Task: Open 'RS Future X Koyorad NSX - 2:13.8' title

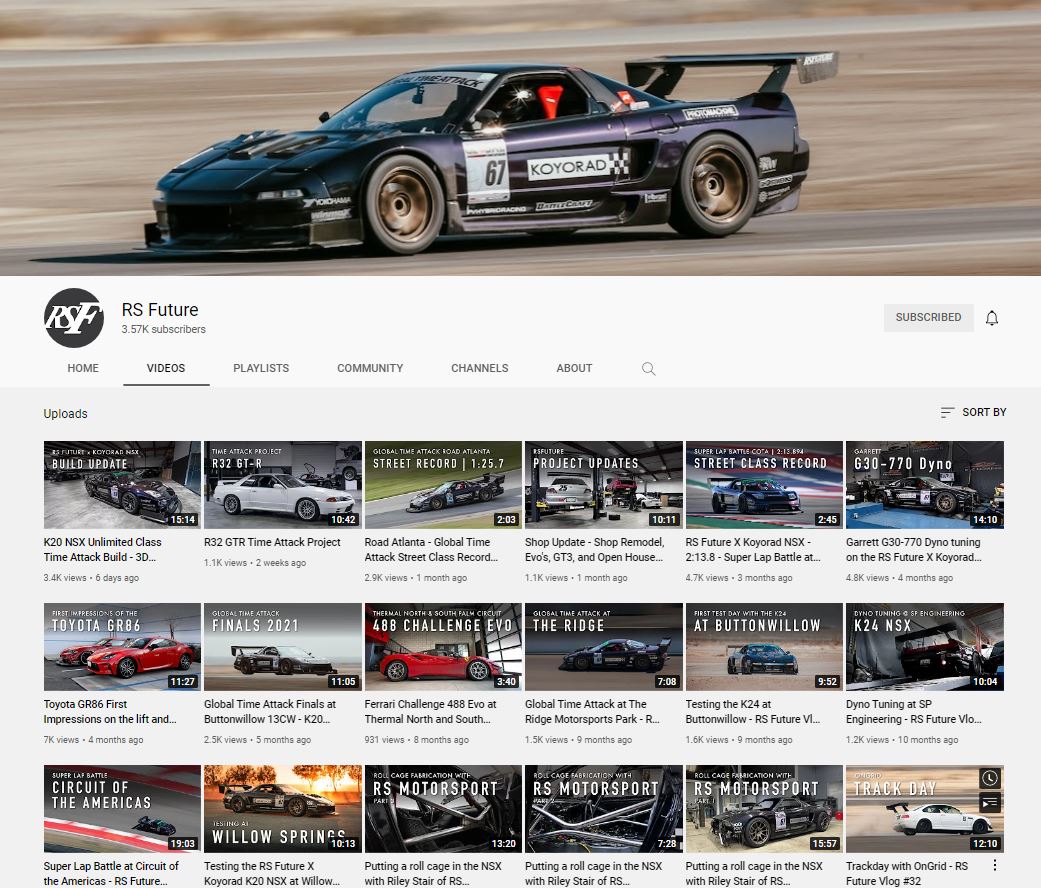Action: point(753,550)
